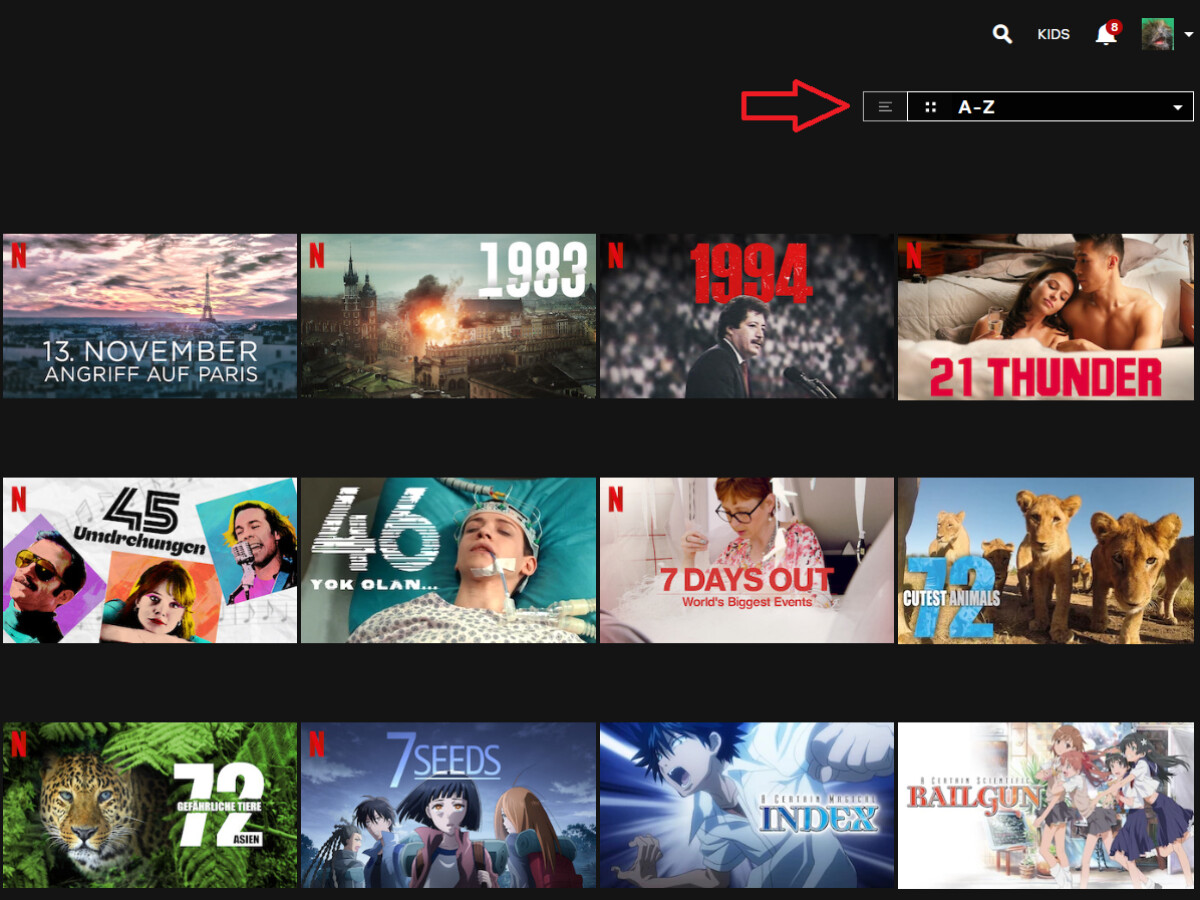The image size is (1200, 900).
Task: Select the 46 Yok Olan thumbnail
Action: click(448, 560)
